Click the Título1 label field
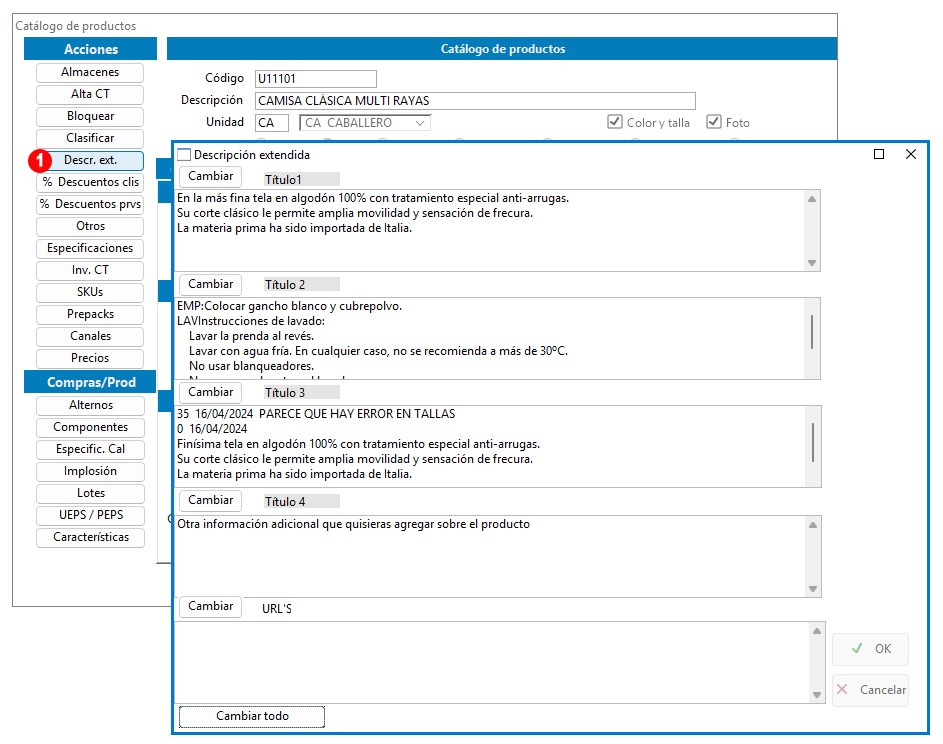Image resolution: width=943 pixels, height=744 pixels. click(x=301, y=179)
